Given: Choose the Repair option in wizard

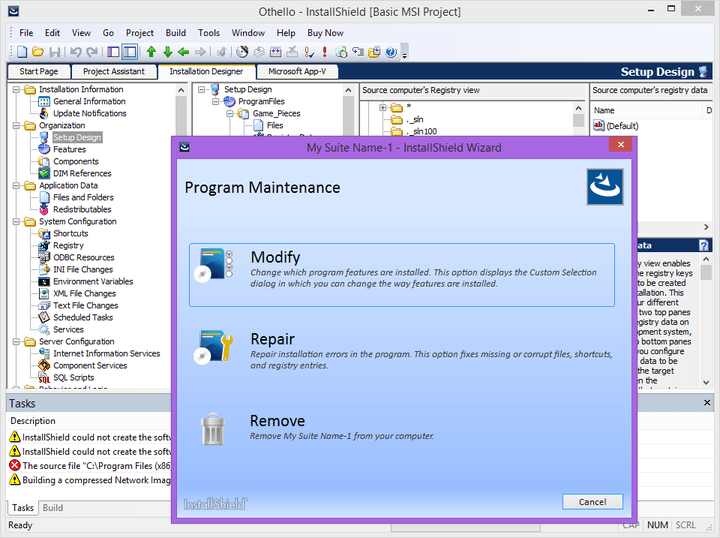Looking at the screenshot, I should (x=402, y=352).
